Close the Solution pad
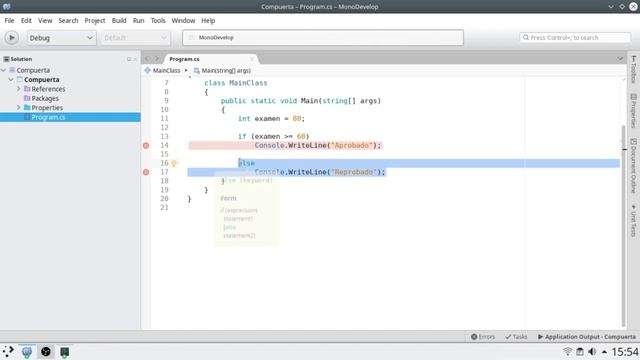 [x=135, y=60]
